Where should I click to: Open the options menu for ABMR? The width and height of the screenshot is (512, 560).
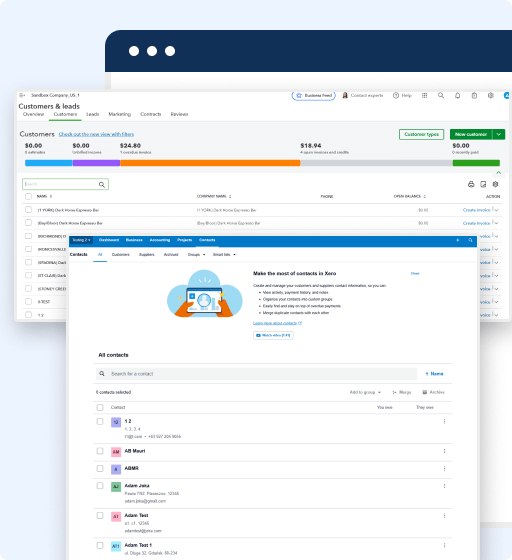click(x=445, y=468)
